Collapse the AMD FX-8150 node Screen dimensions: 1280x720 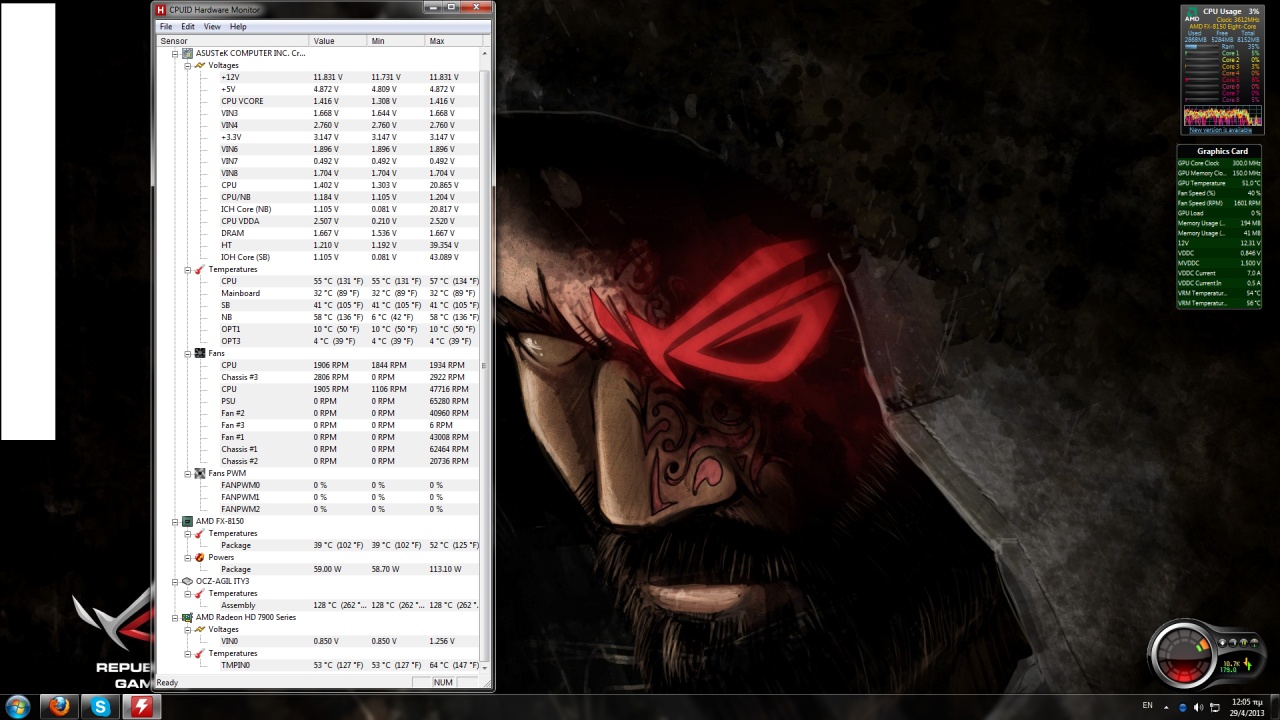pos(175,521)
